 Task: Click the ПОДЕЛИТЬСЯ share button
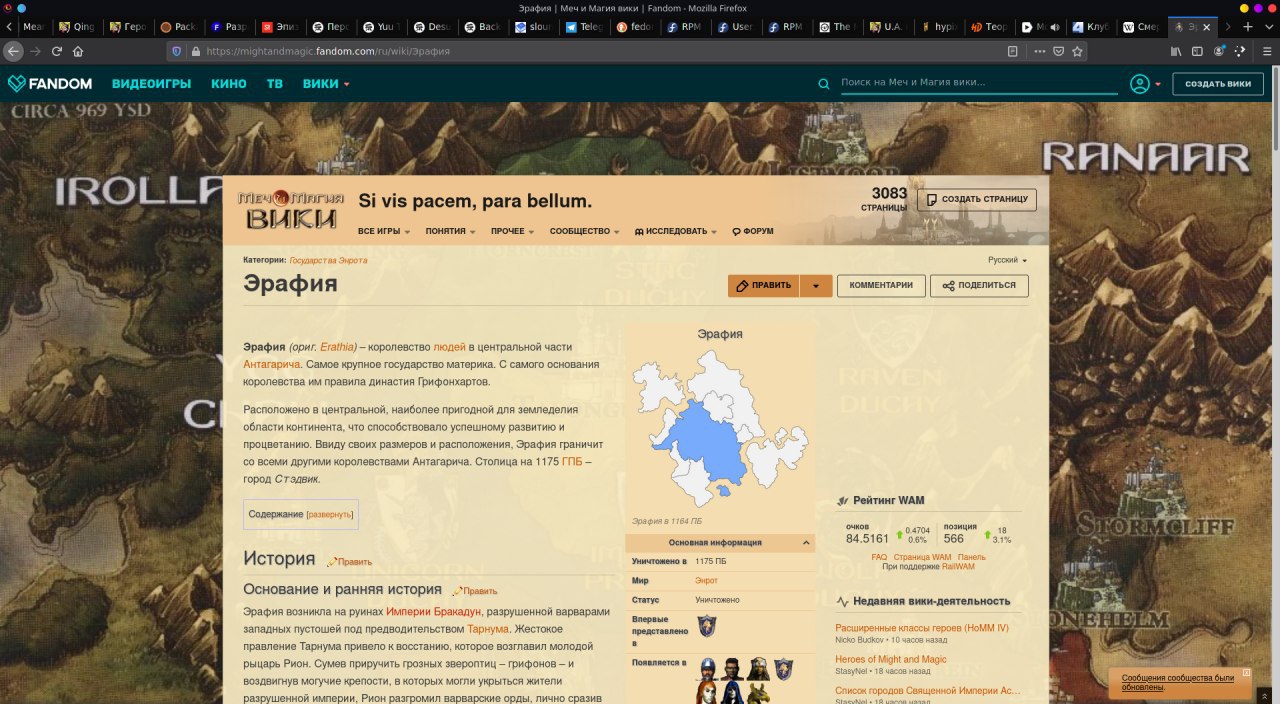coord(979,286)
